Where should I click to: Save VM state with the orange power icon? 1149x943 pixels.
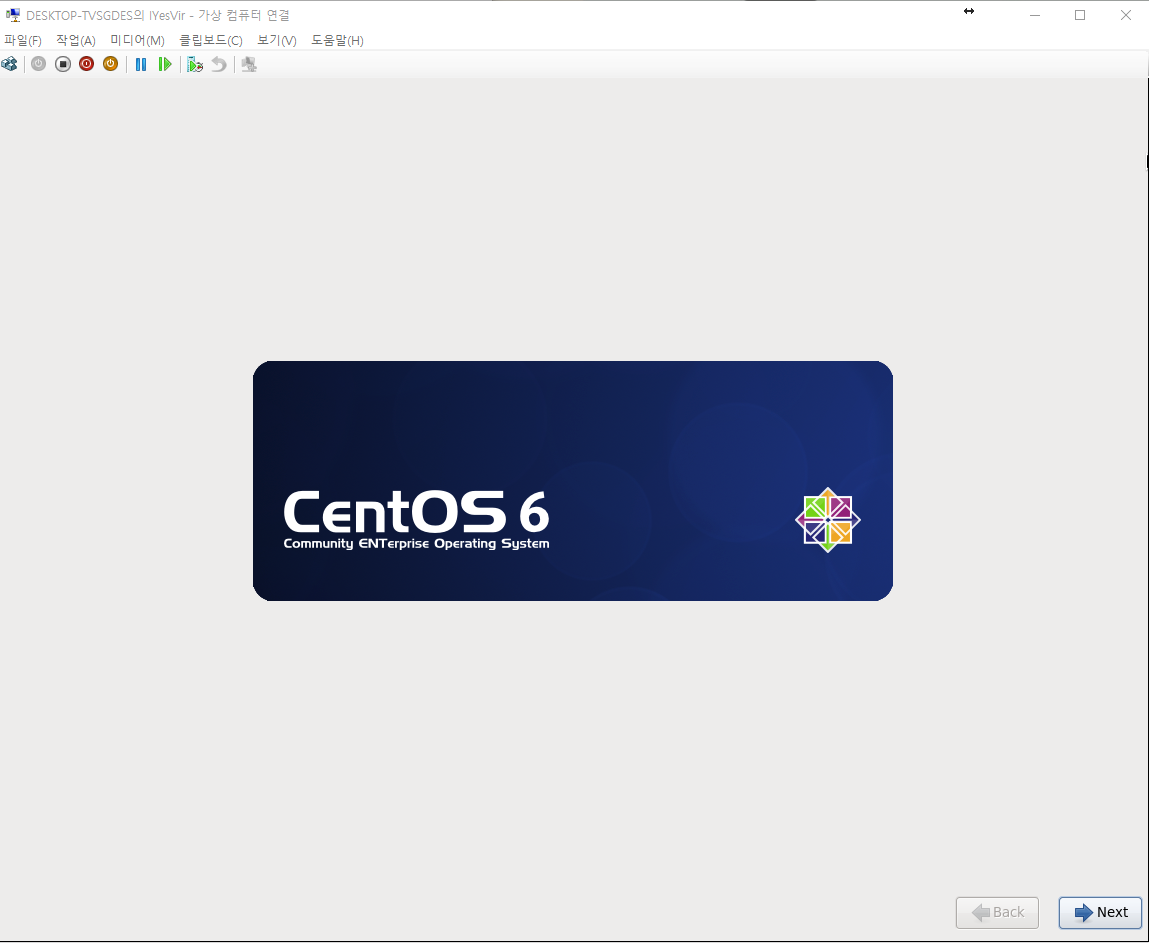(111, 64)
